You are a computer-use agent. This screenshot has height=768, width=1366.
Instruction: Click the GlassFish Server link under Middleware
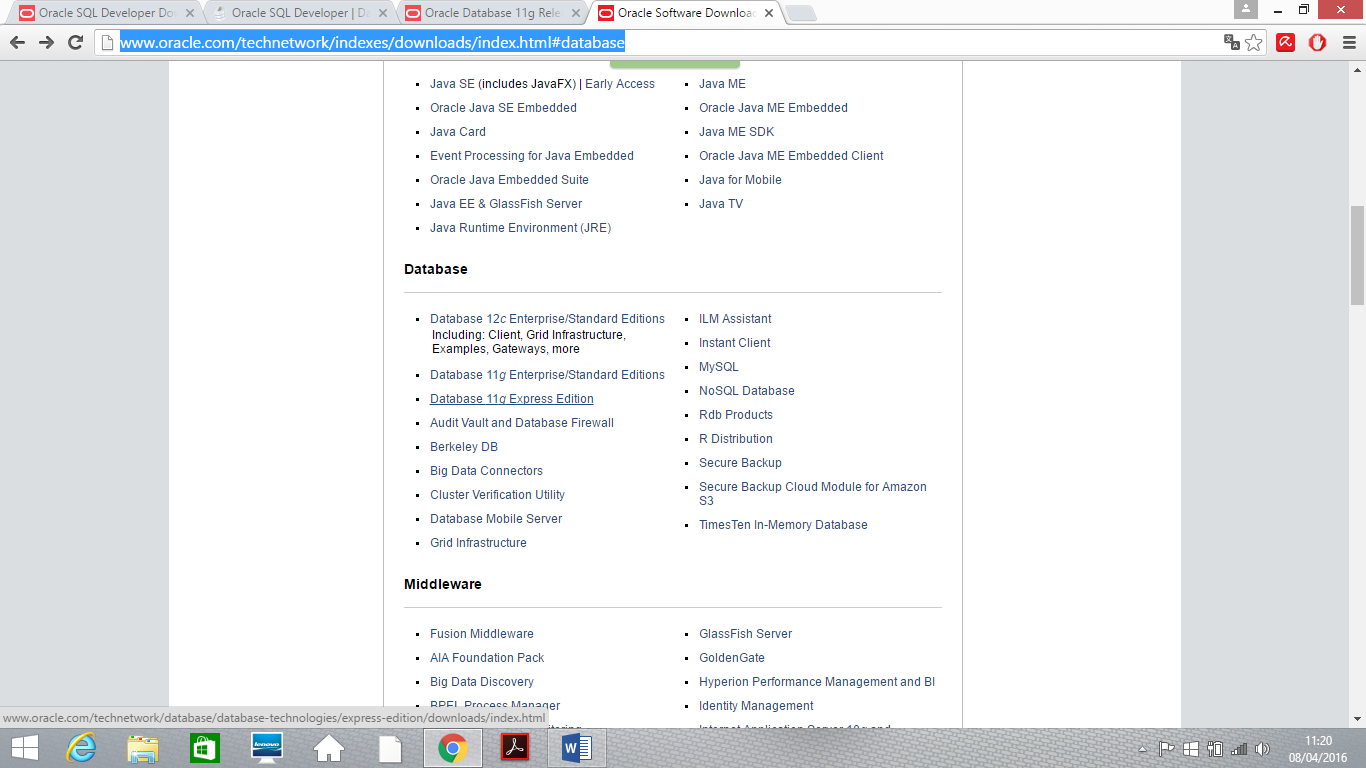745,634
